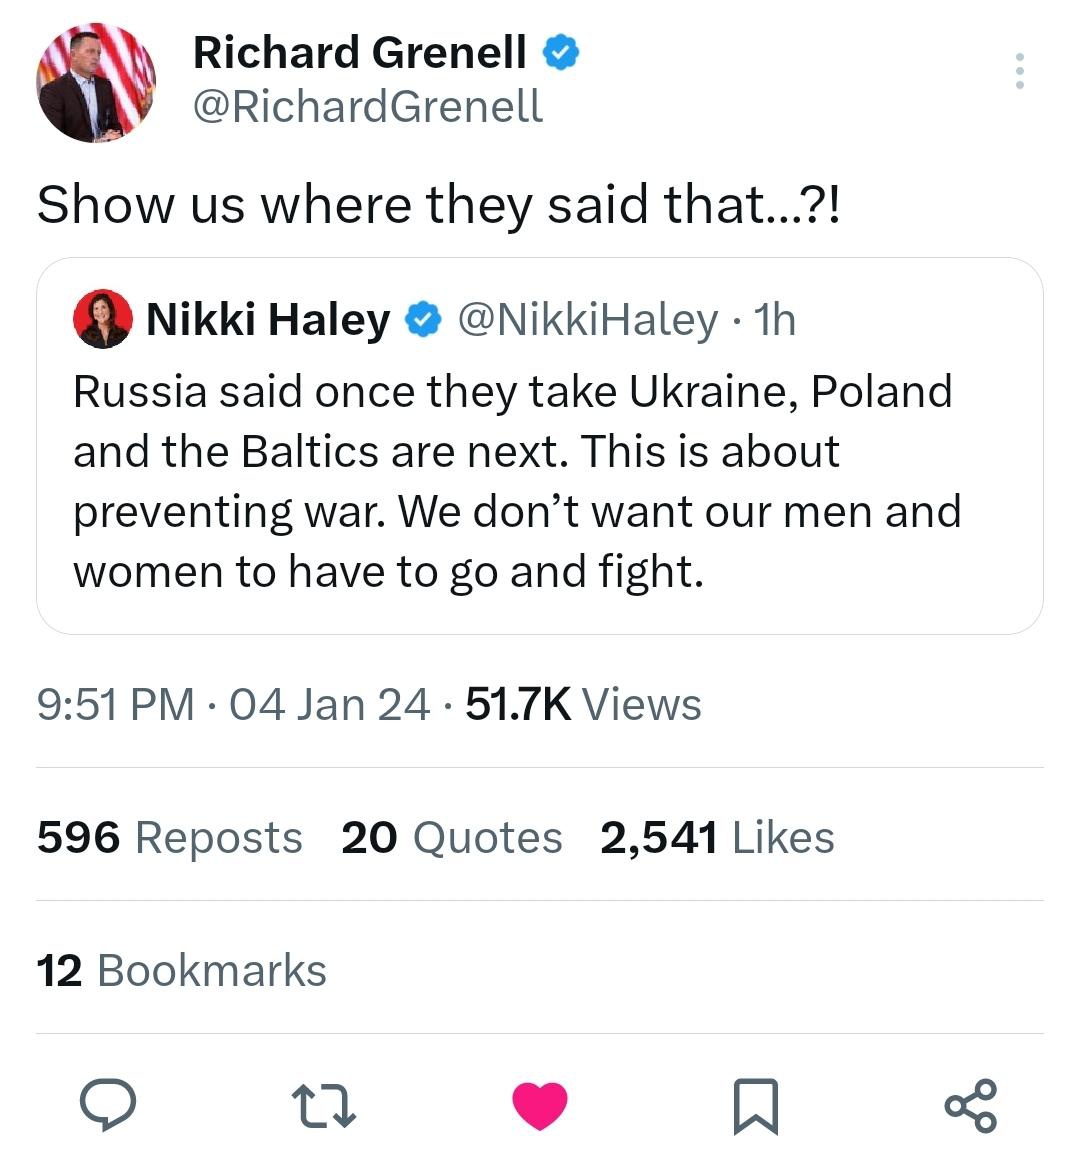Click the 51.7K Views count

(x=584, y=705)
